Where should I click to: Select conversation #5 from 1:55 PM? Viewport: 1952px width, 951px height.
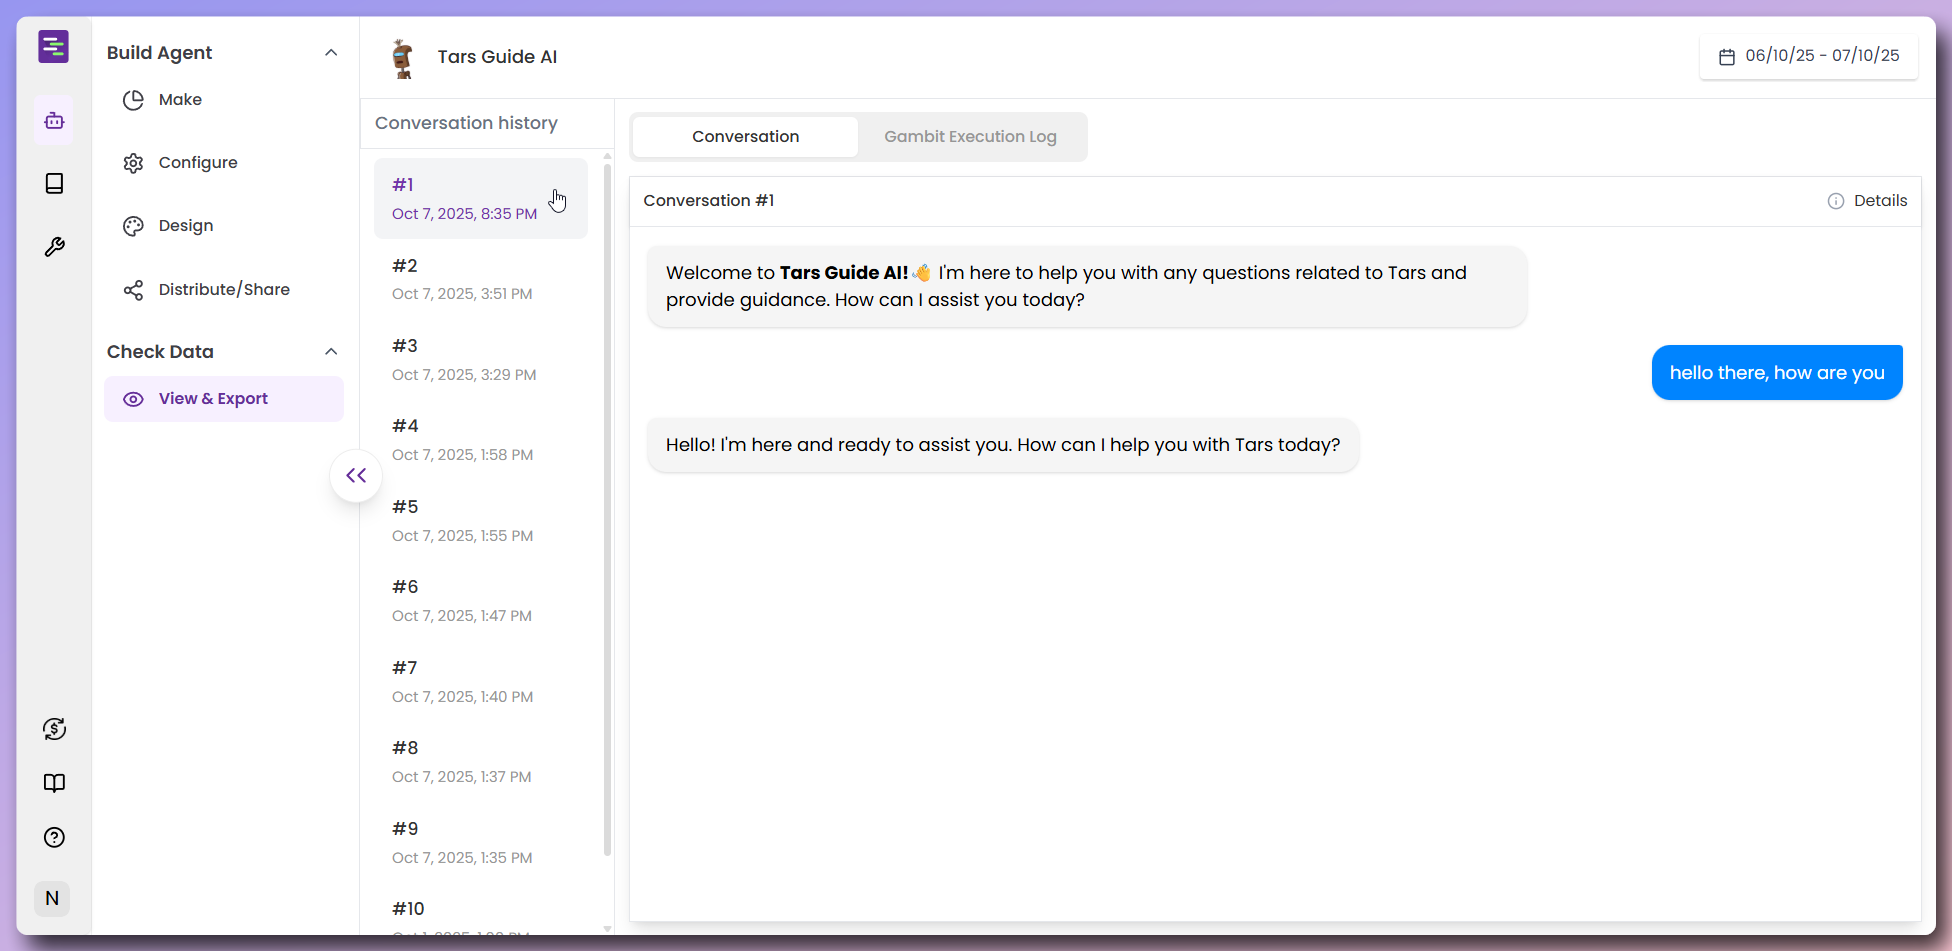point(481,520)
